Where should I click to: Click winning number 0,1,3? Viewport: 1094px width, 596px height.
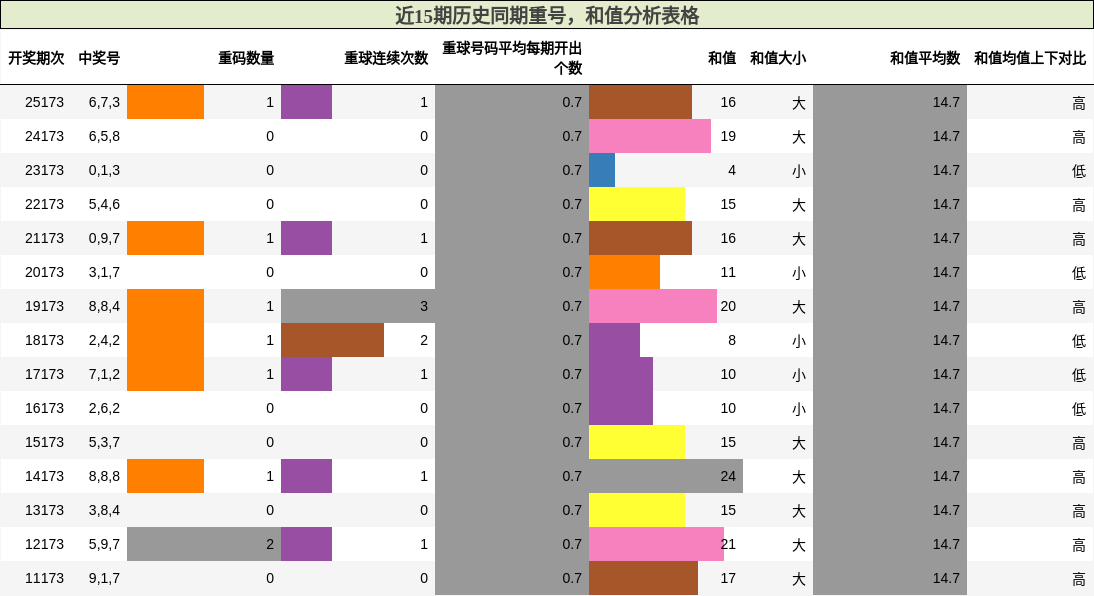point(104,170)
